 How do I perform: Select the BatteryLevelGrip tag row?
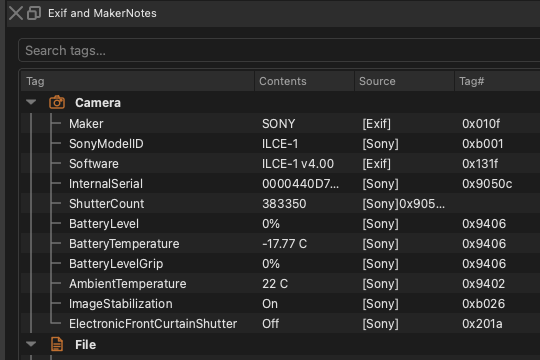(x=280, y=264)
